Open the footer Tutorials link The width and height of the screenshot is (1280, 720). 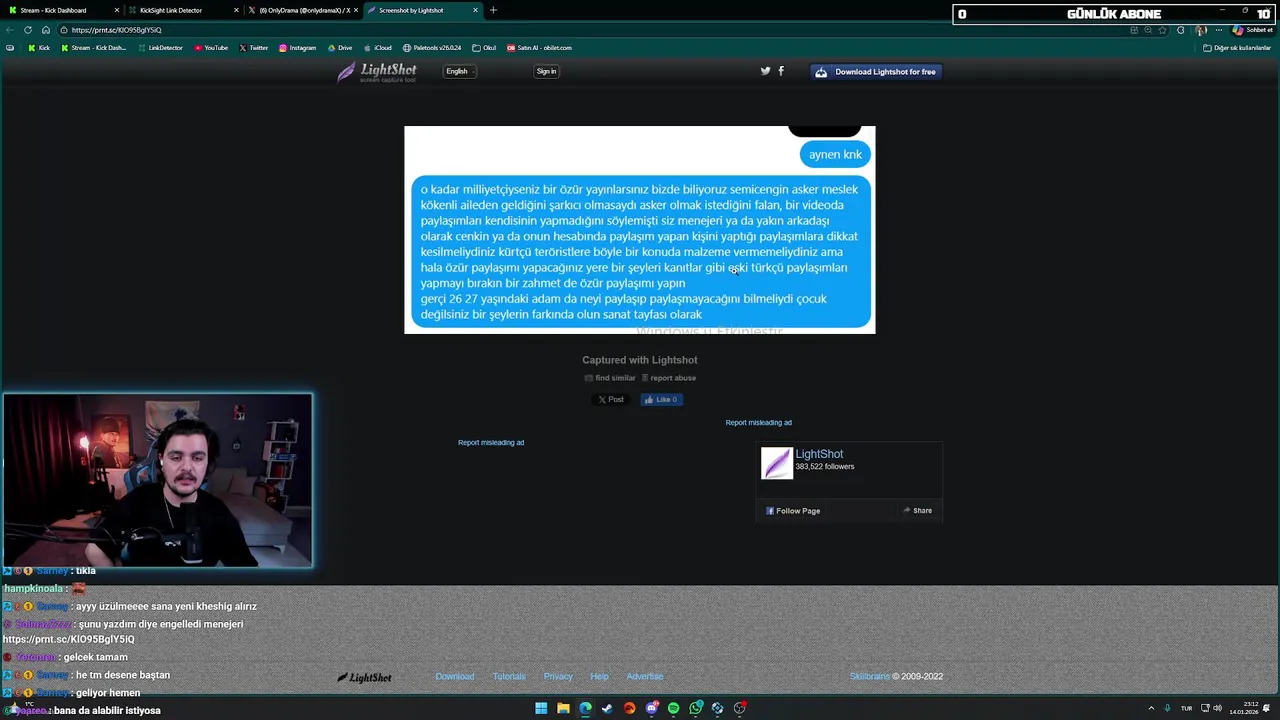tap(509, 677)
